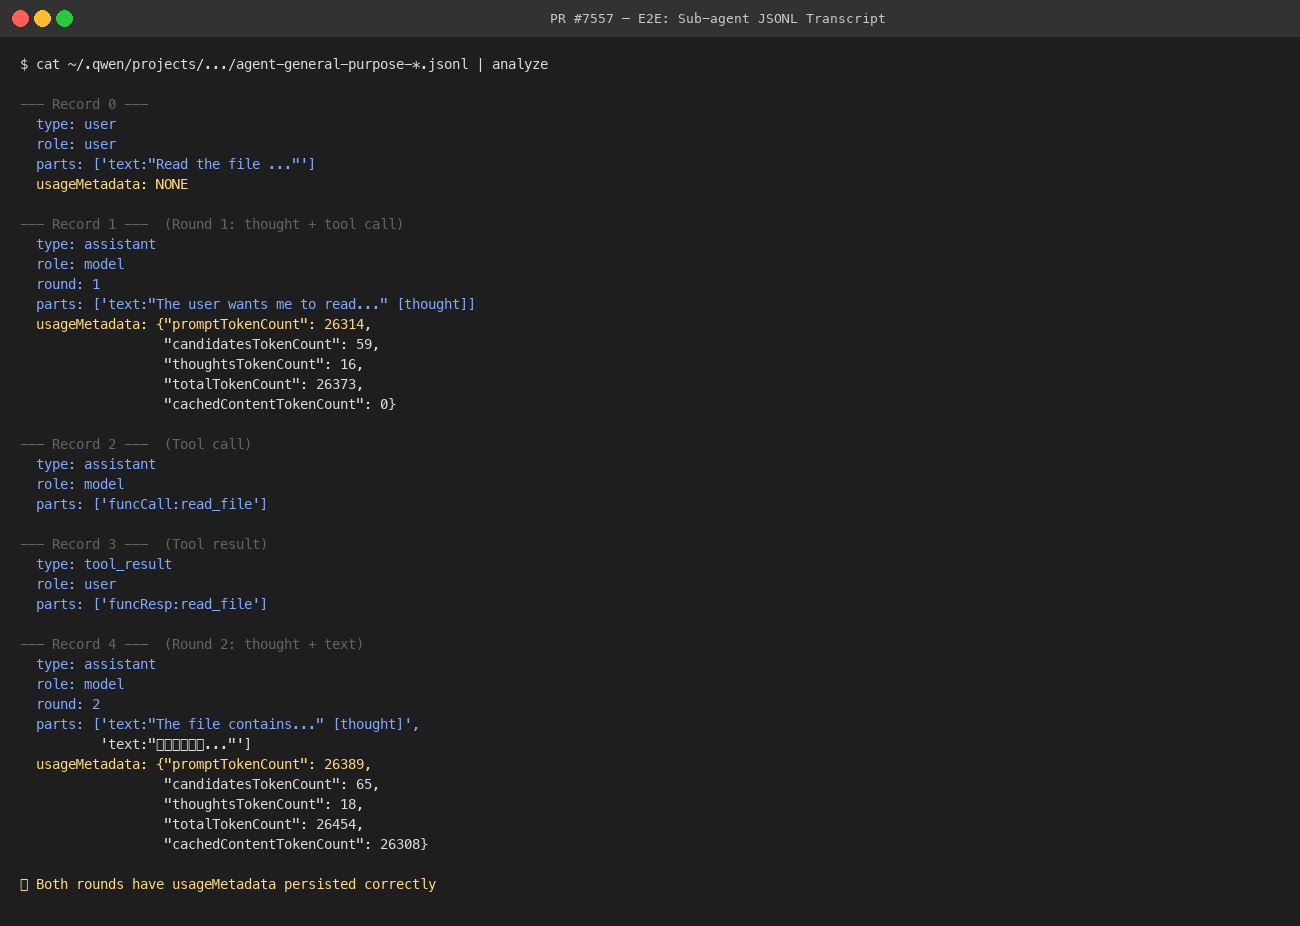The width and height of the screenshot is (1300, 926).
Task: Click the yellow minimize window button
Action: pyautogui.click(x=42, y=18)
